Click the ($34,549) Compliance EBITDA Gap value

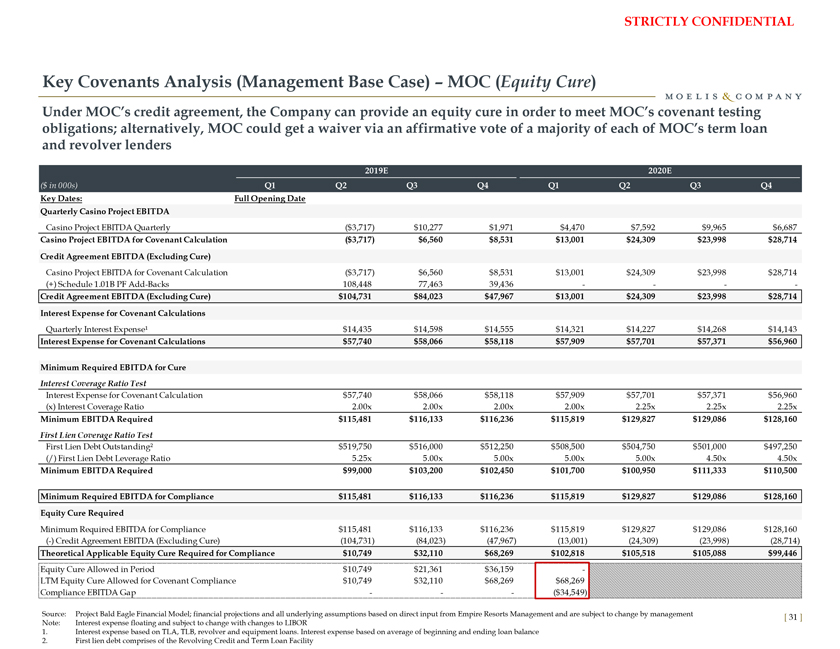565,585
